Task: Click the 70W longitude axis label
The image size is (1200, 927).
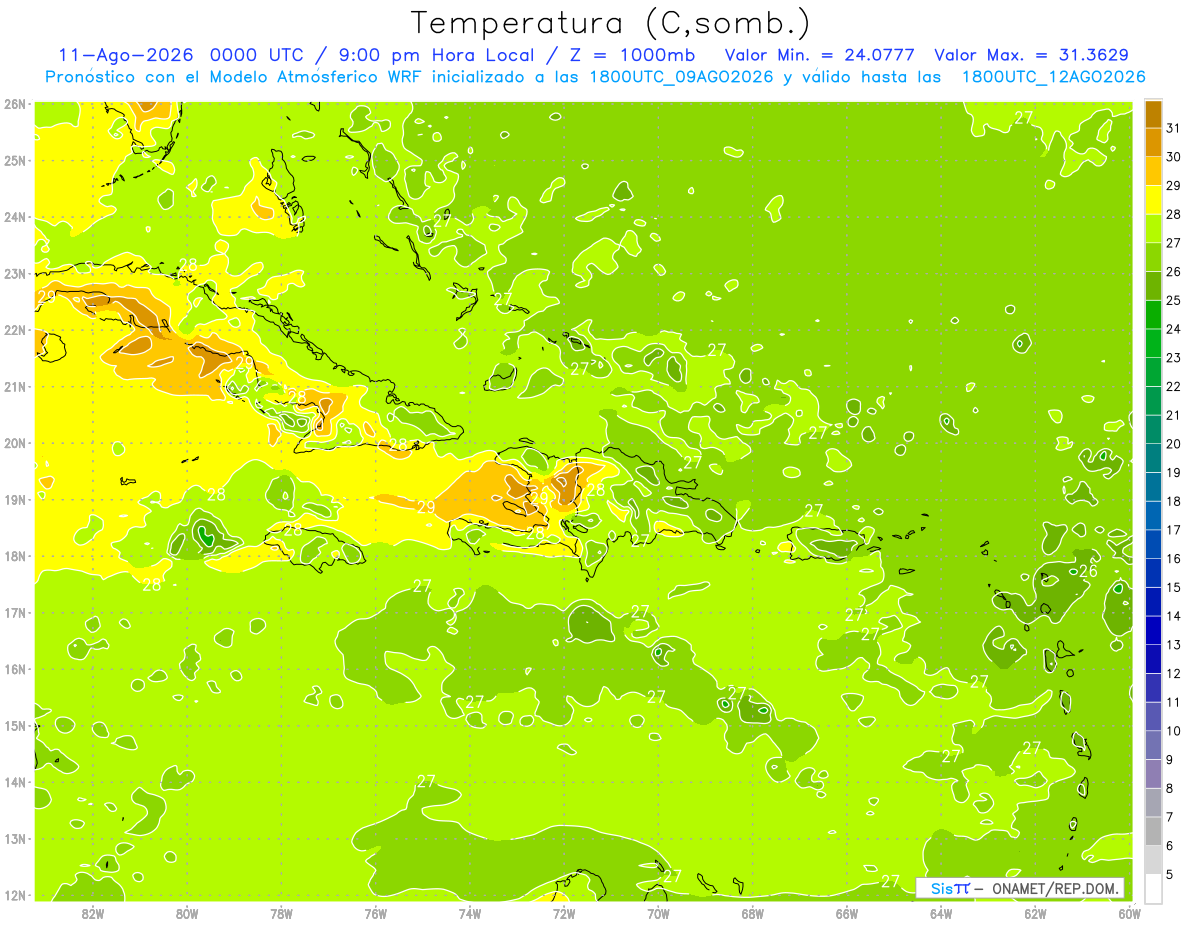Action: pos(658,913)
